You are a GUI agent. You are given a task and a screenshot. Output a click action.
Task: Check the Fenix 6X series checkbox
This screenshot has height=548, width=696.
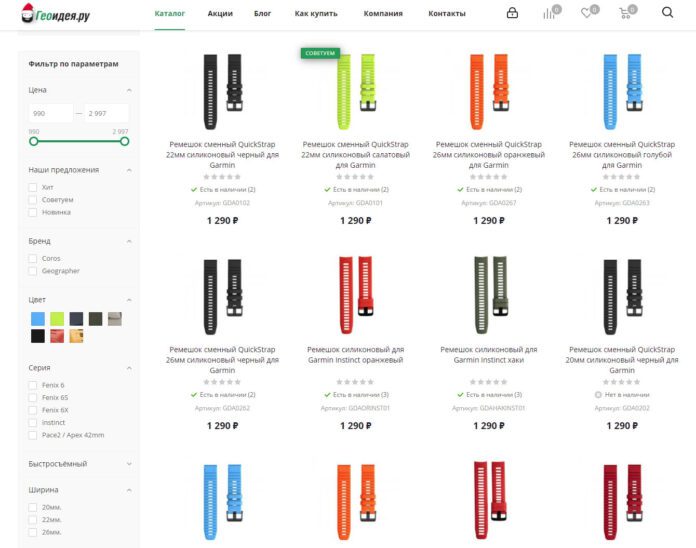tap(32, 410)
